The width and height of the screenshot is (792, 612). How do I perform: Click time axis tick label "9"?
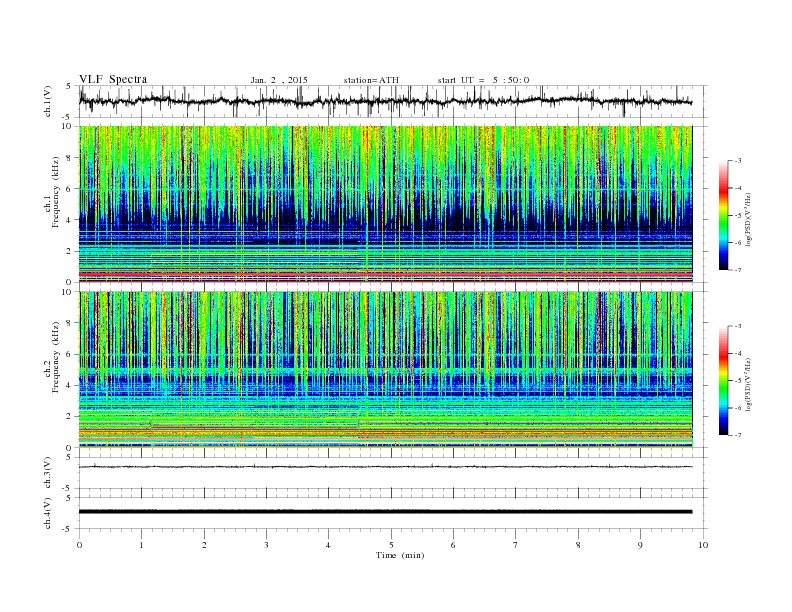coord(640,545)
